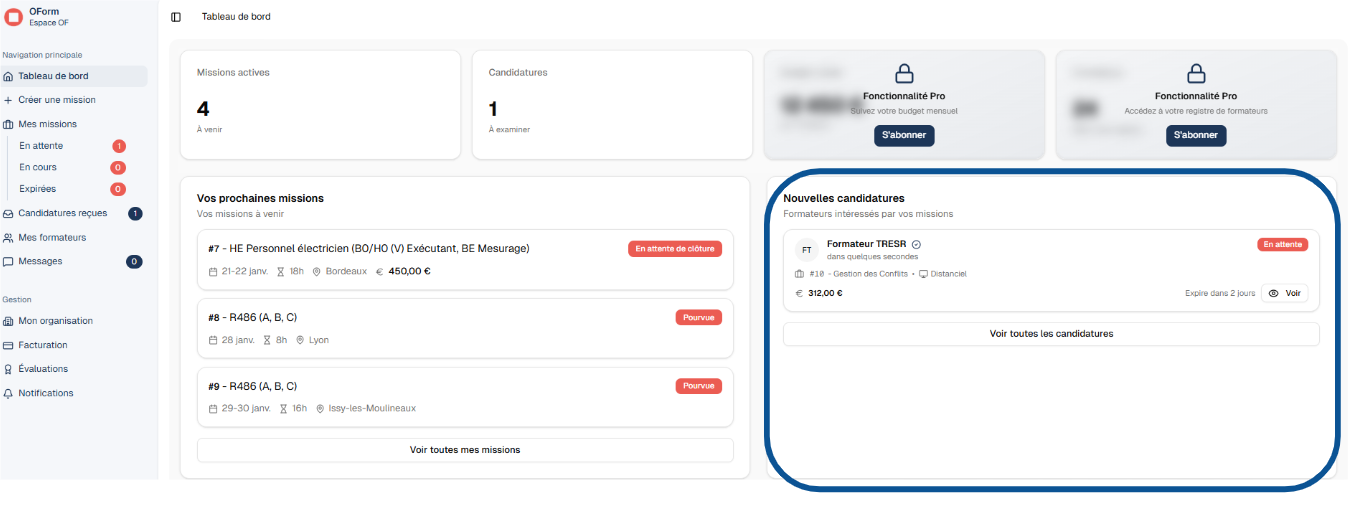Image resolution: width=1357 pixels, height=510 pixels.
Task: Click the FT formateur avatar
Action: coord(806,250)
